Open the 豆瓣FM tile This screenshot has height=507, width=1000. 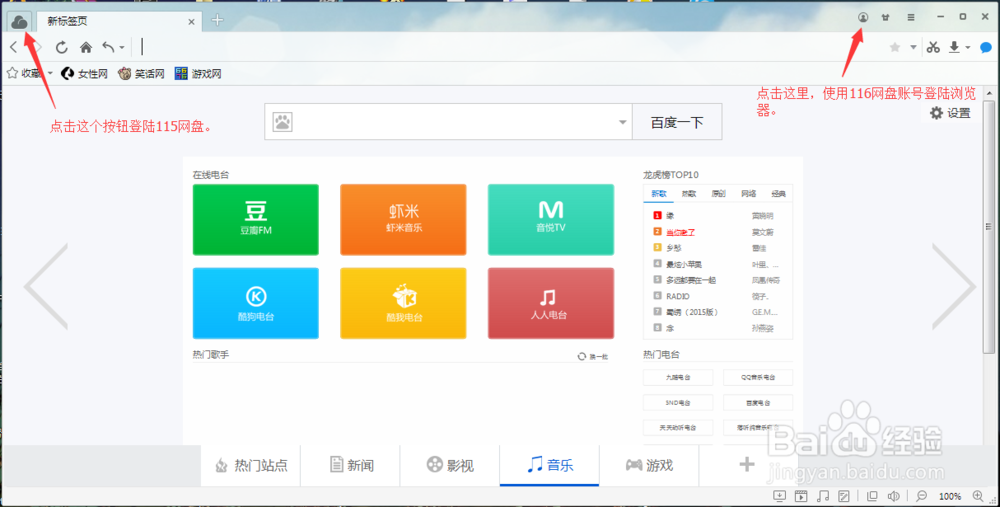[256, 219]
